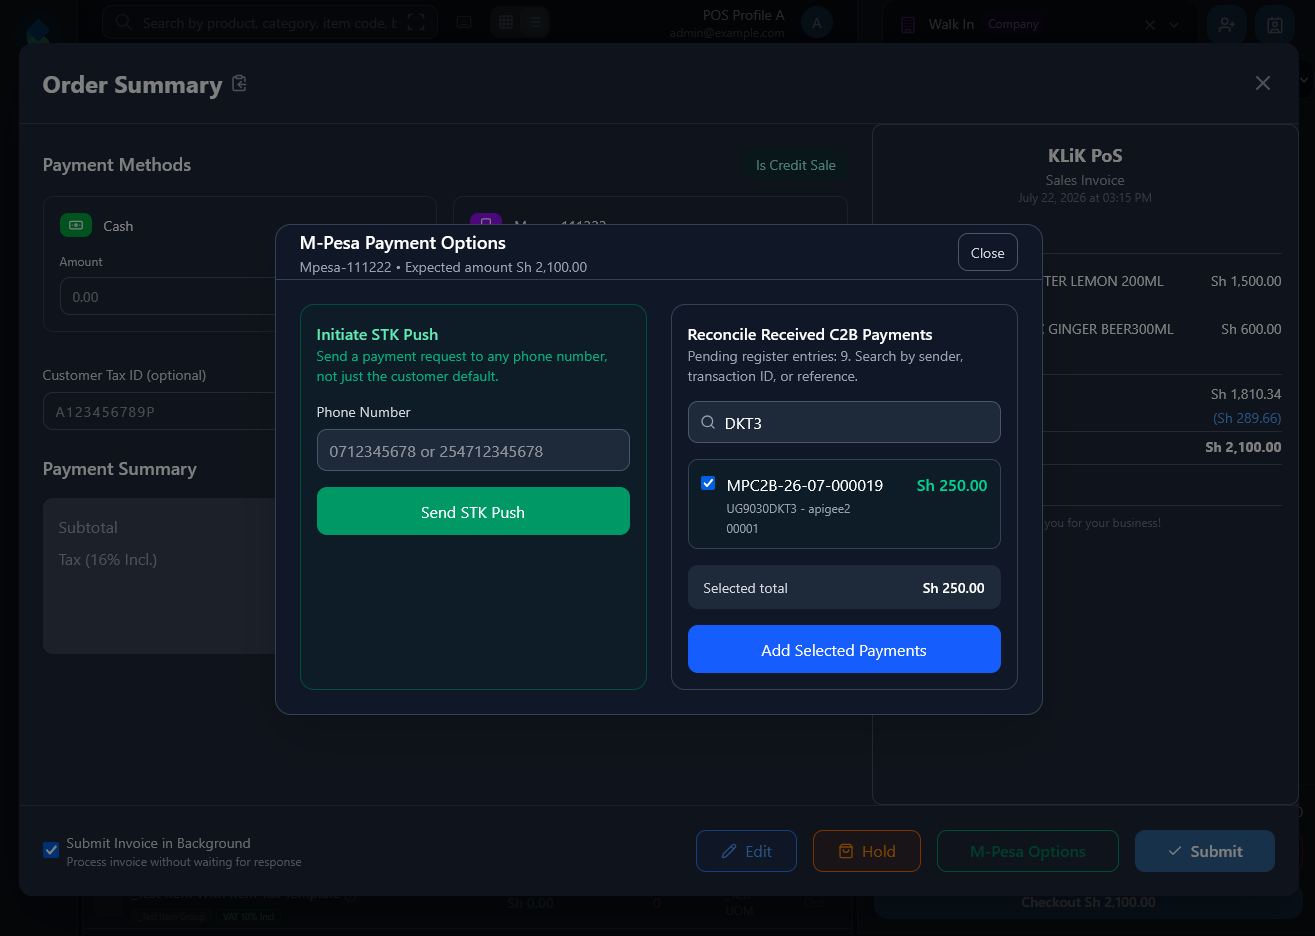Click the Sh 1,500.00 line amount in invoice
Screen dimensions: 1315x936
coord(1245,281)
